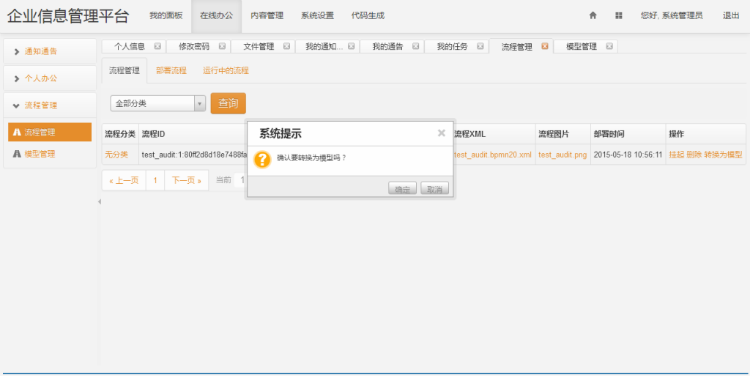The height and width of the screenshot is (376, 750).
Task: Collapse the sidebar using the splitter arrow
Action: click(x=99, y=201)
